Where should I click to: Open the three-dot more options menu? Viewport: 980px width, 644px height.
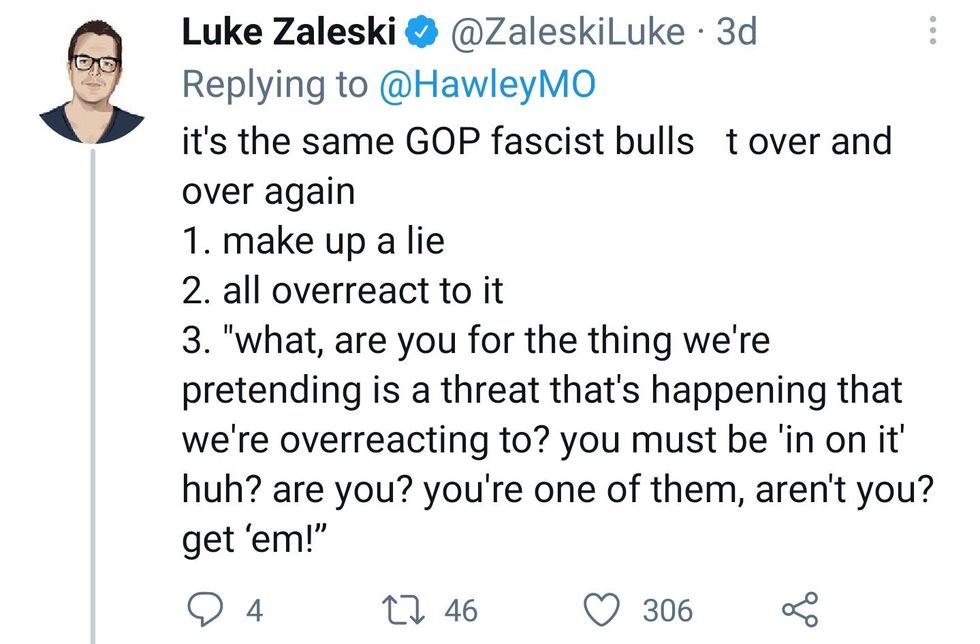point(933,33)
